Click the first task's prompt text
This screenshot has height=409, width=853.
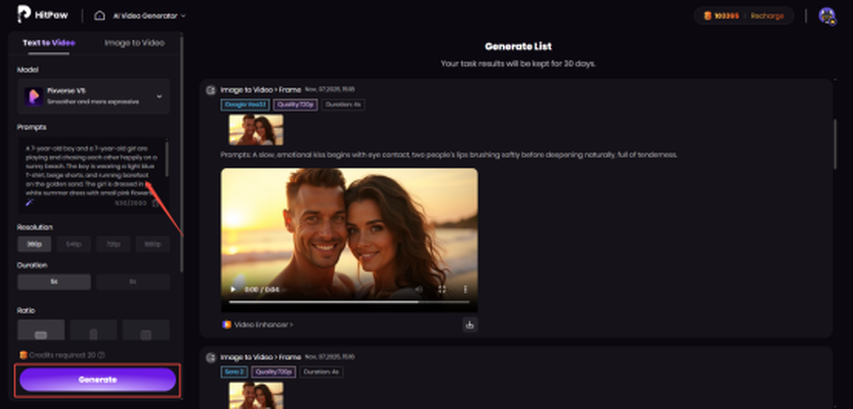click(449, 155)
